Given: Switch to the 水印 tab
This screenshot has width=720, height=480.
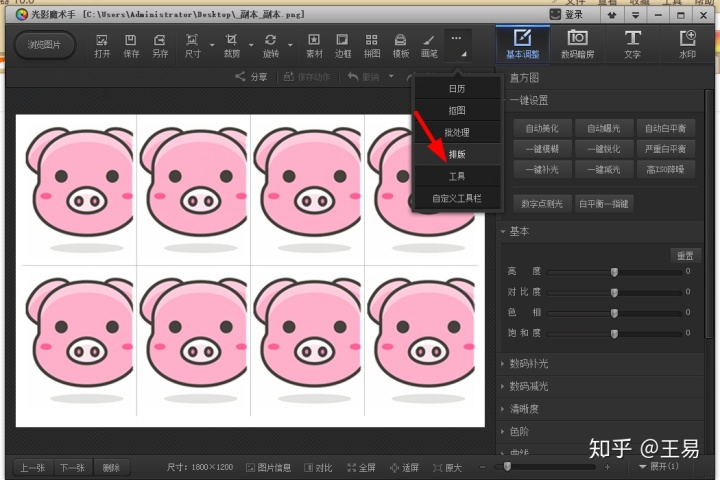Looking at the screenshot, I should pos(687,44).
